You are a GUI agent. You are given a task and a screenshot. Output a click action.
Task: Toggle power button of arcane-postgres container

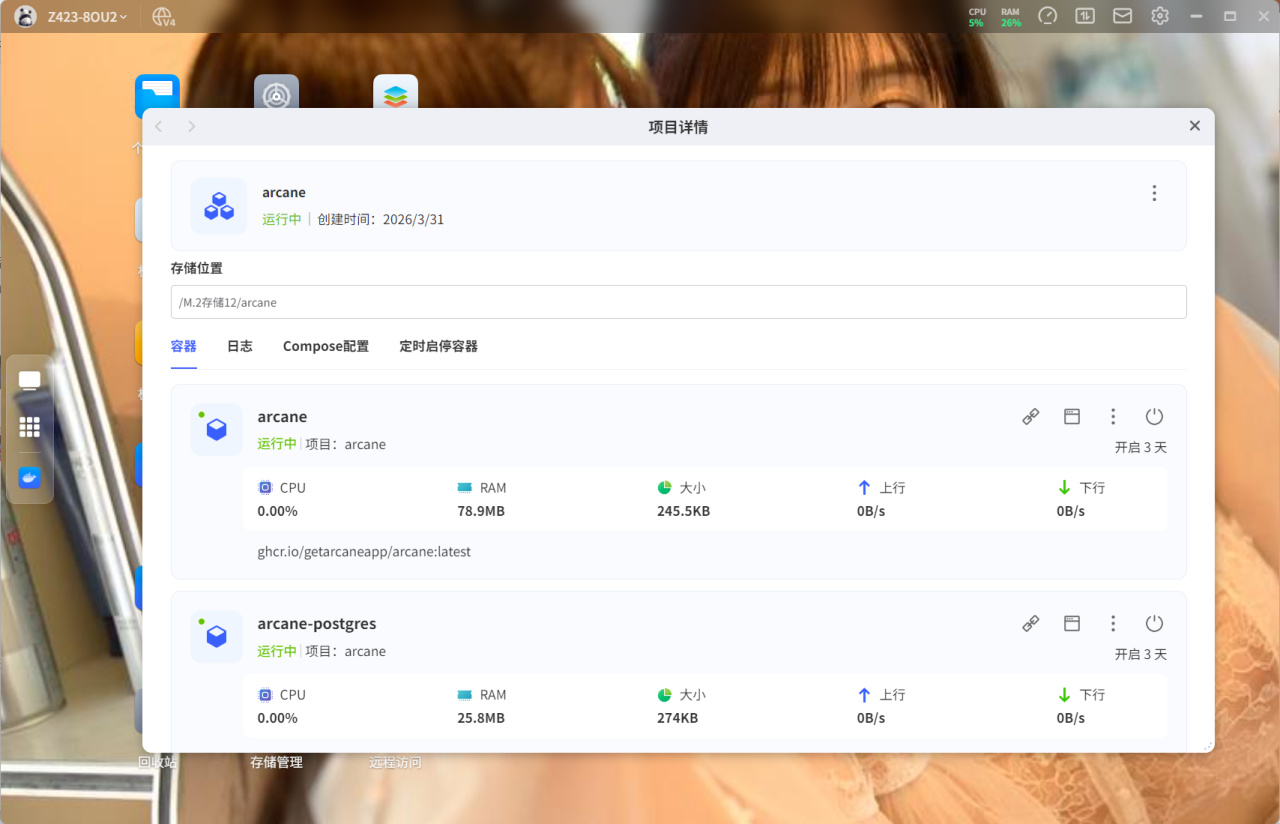[1154, 624]
